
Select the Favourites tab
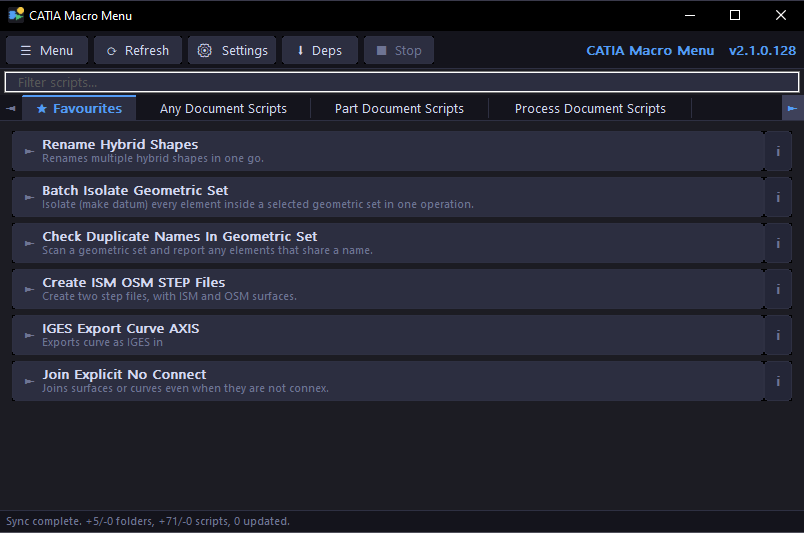(79, 108)
